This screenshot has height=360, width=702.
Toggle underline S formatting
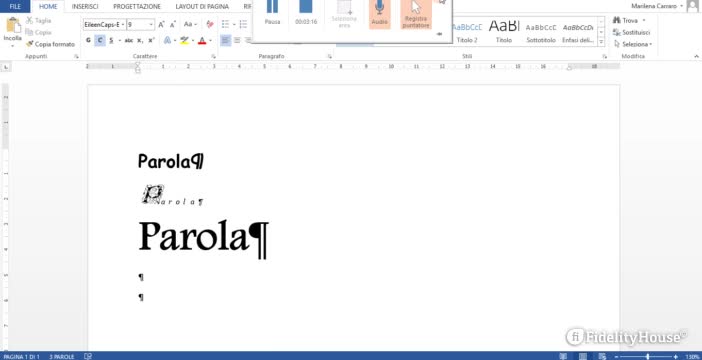coord(111,40)
